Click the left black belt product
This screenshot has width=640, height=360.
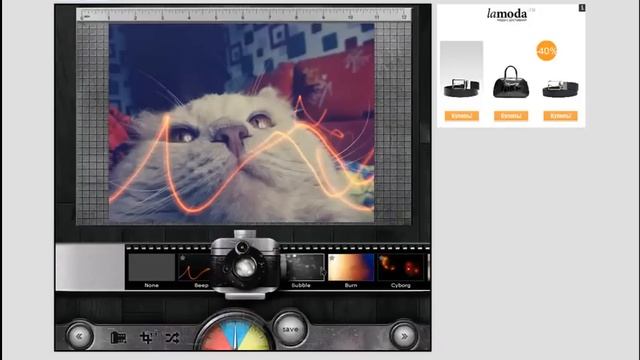point(461,87)
